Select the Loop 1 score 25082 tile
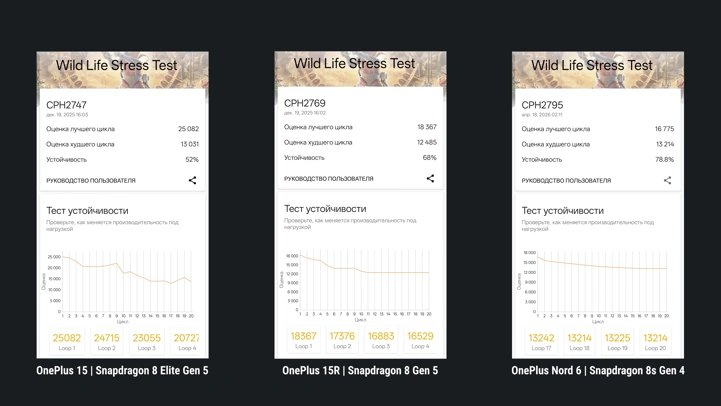 [67, 341]
